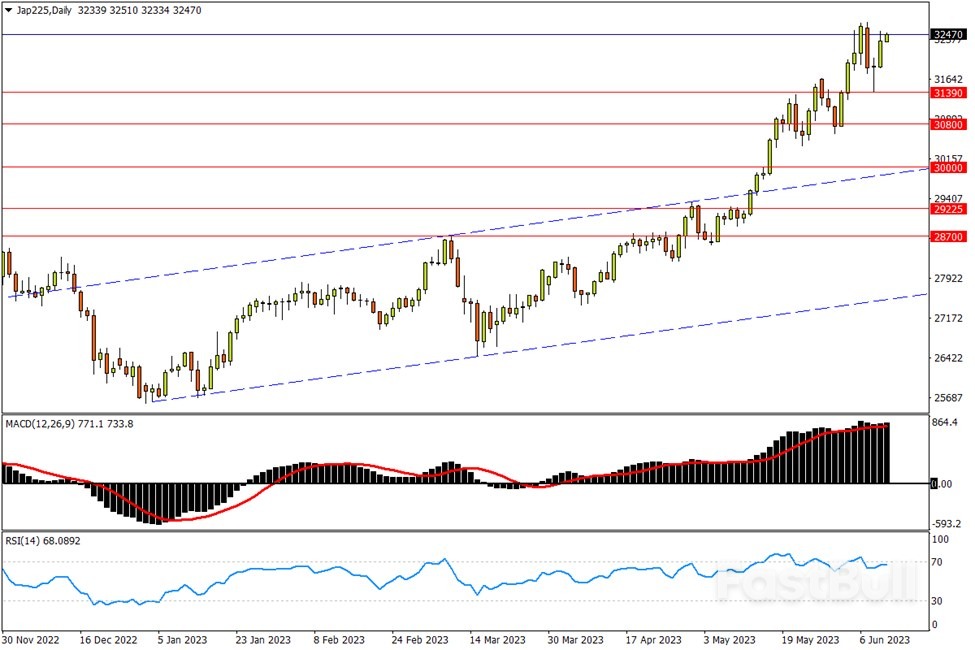Click the small triangle beside Jap225,Daily title
The height and width of the screenshot is (650, 975).
click(x=9, y=9)
